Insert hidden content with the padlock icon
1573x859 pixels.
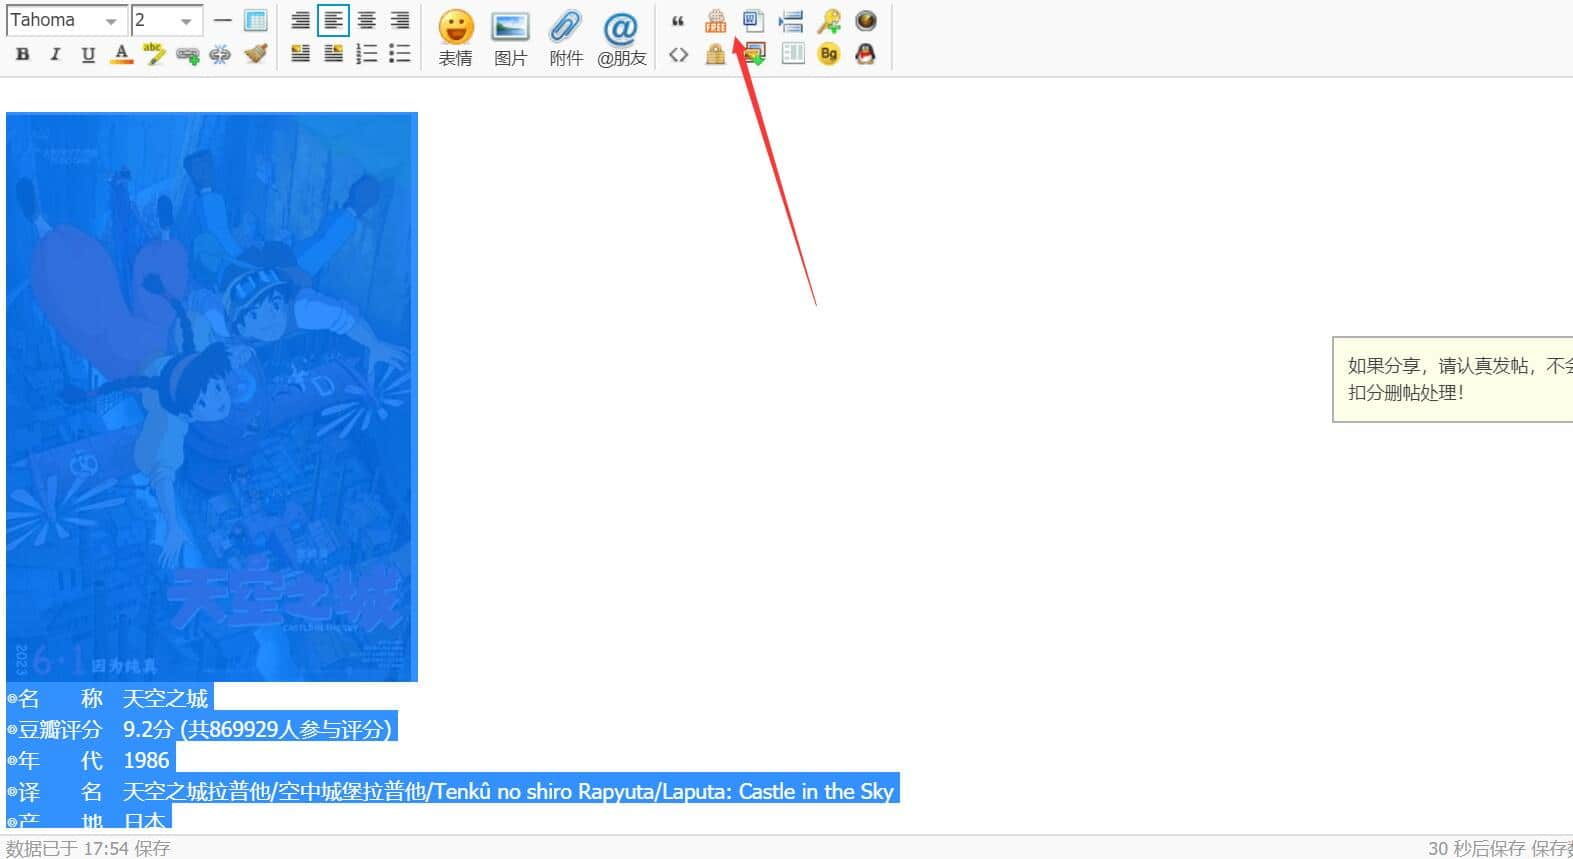pyautogui.click(x=715, y=54)
